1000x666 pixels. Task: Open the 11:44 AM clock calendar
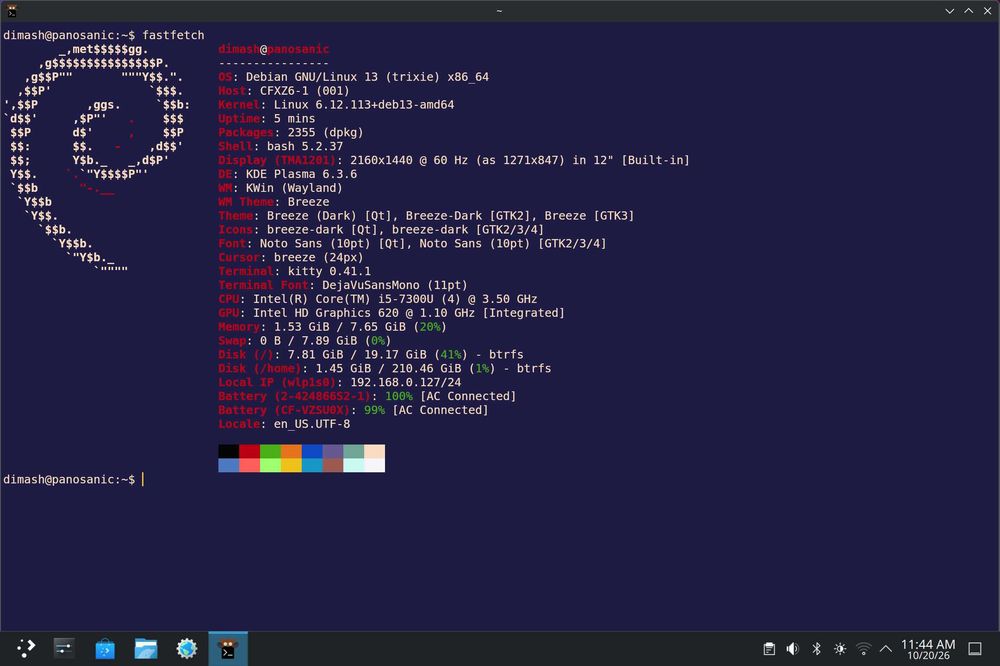[x=929, y=649]
